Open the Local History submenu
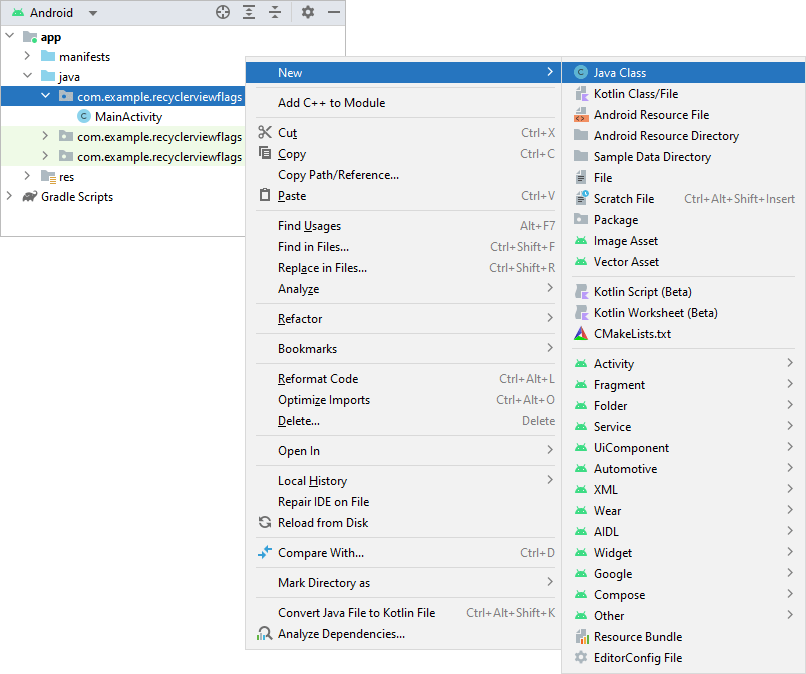 403,481
